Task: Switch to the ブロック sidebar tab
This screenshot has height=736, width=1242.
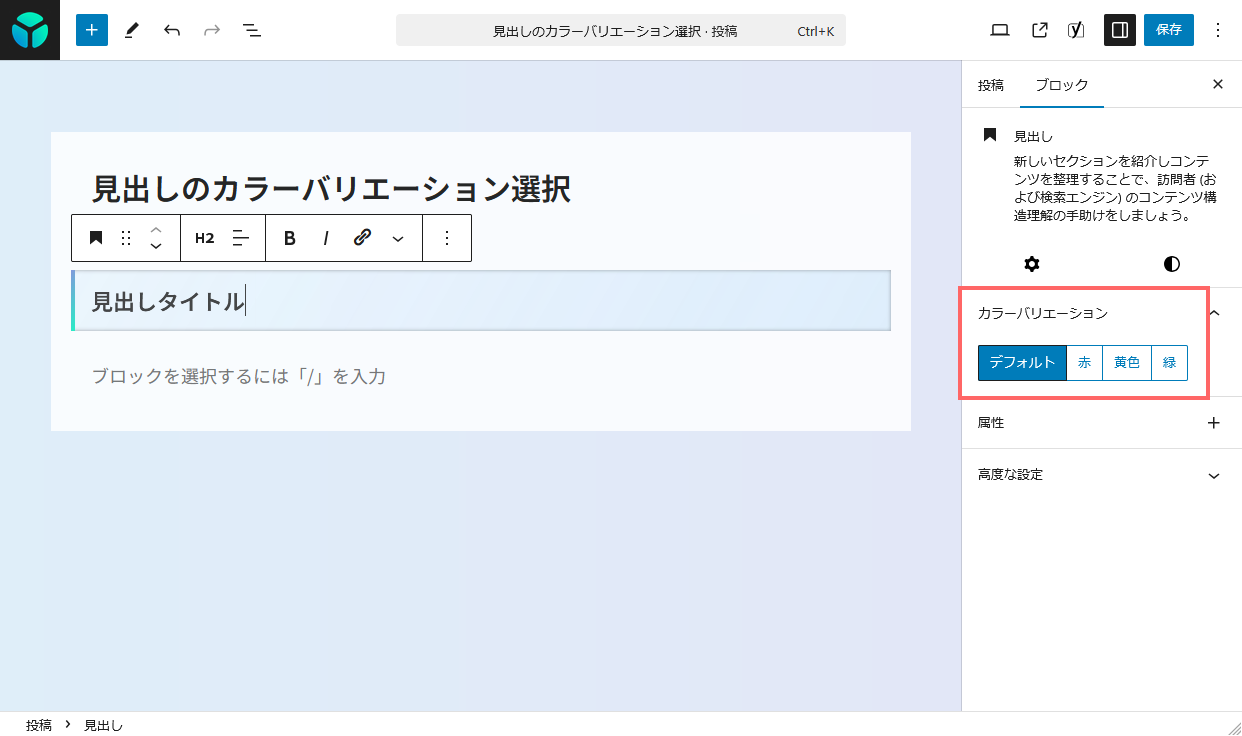Action: pos(1061,85)
